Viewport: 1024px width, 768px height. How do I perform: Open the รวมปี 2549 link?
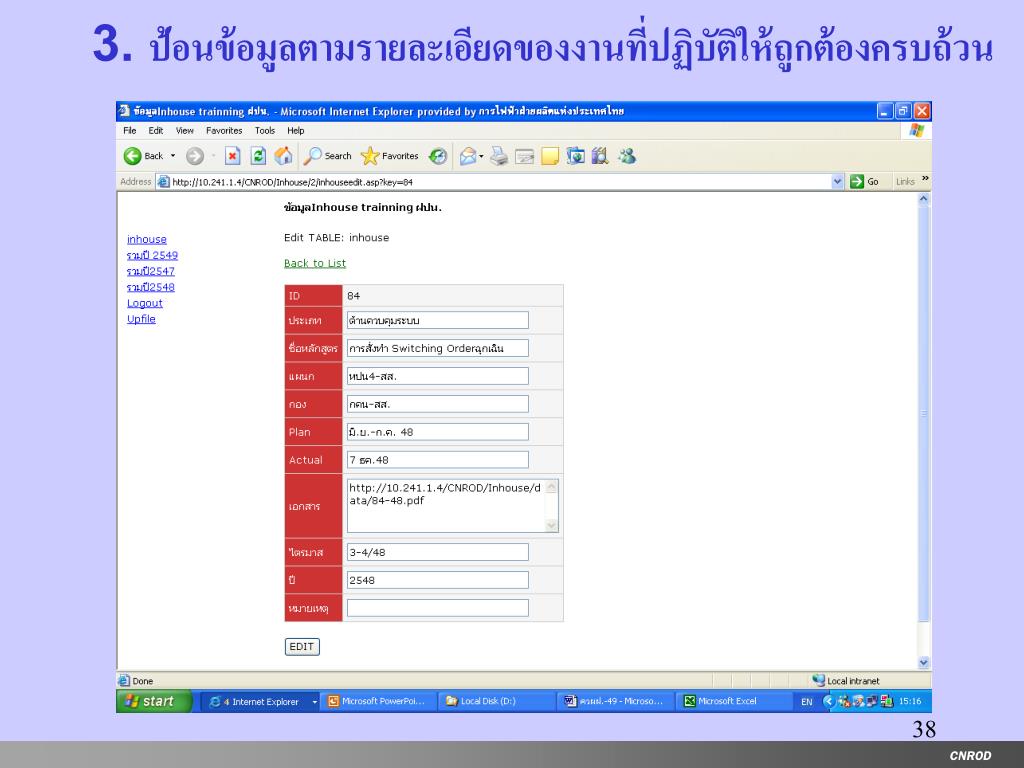point(152,255)
